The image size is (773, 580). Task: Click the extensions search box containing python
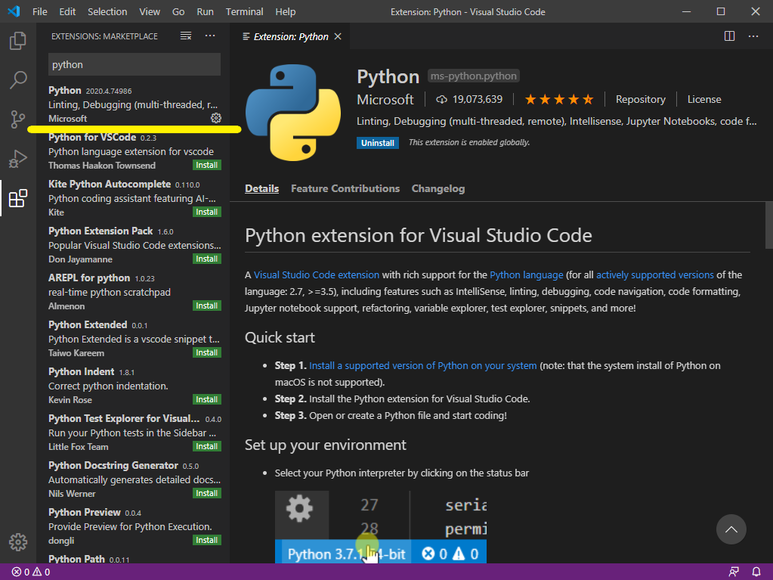click(x=134, y=65)
